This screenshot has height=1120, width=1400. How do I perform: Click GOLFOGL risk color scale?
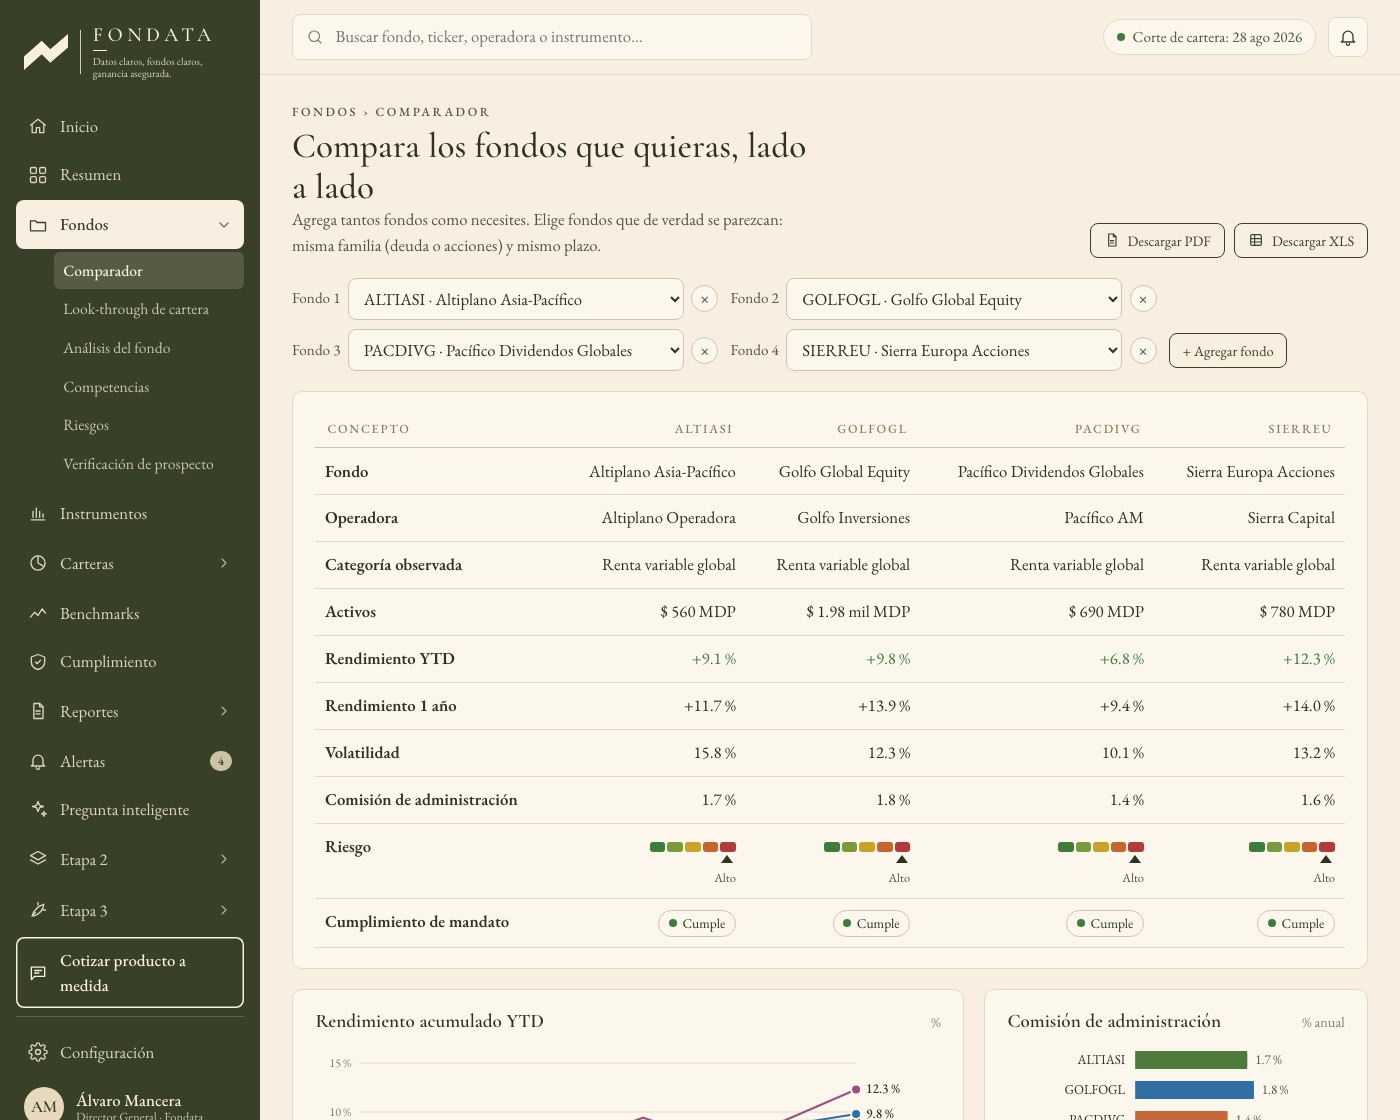(x=867, y=847)
